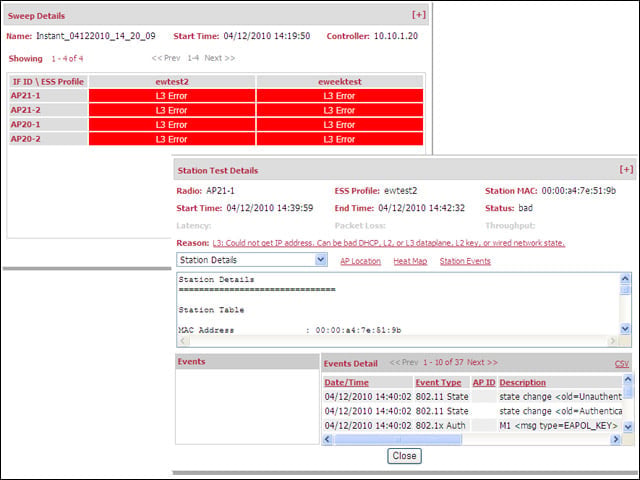Image resolution: width=640 pixels, height=480 pixels.
Task: Click scroll-up arrow in Station Details text box
Action: pos(625,279)
